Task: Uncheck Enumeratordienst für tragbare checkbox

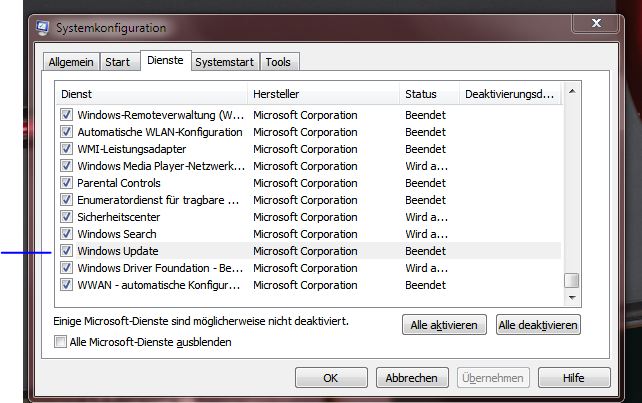Action: [x=66, y=199]
